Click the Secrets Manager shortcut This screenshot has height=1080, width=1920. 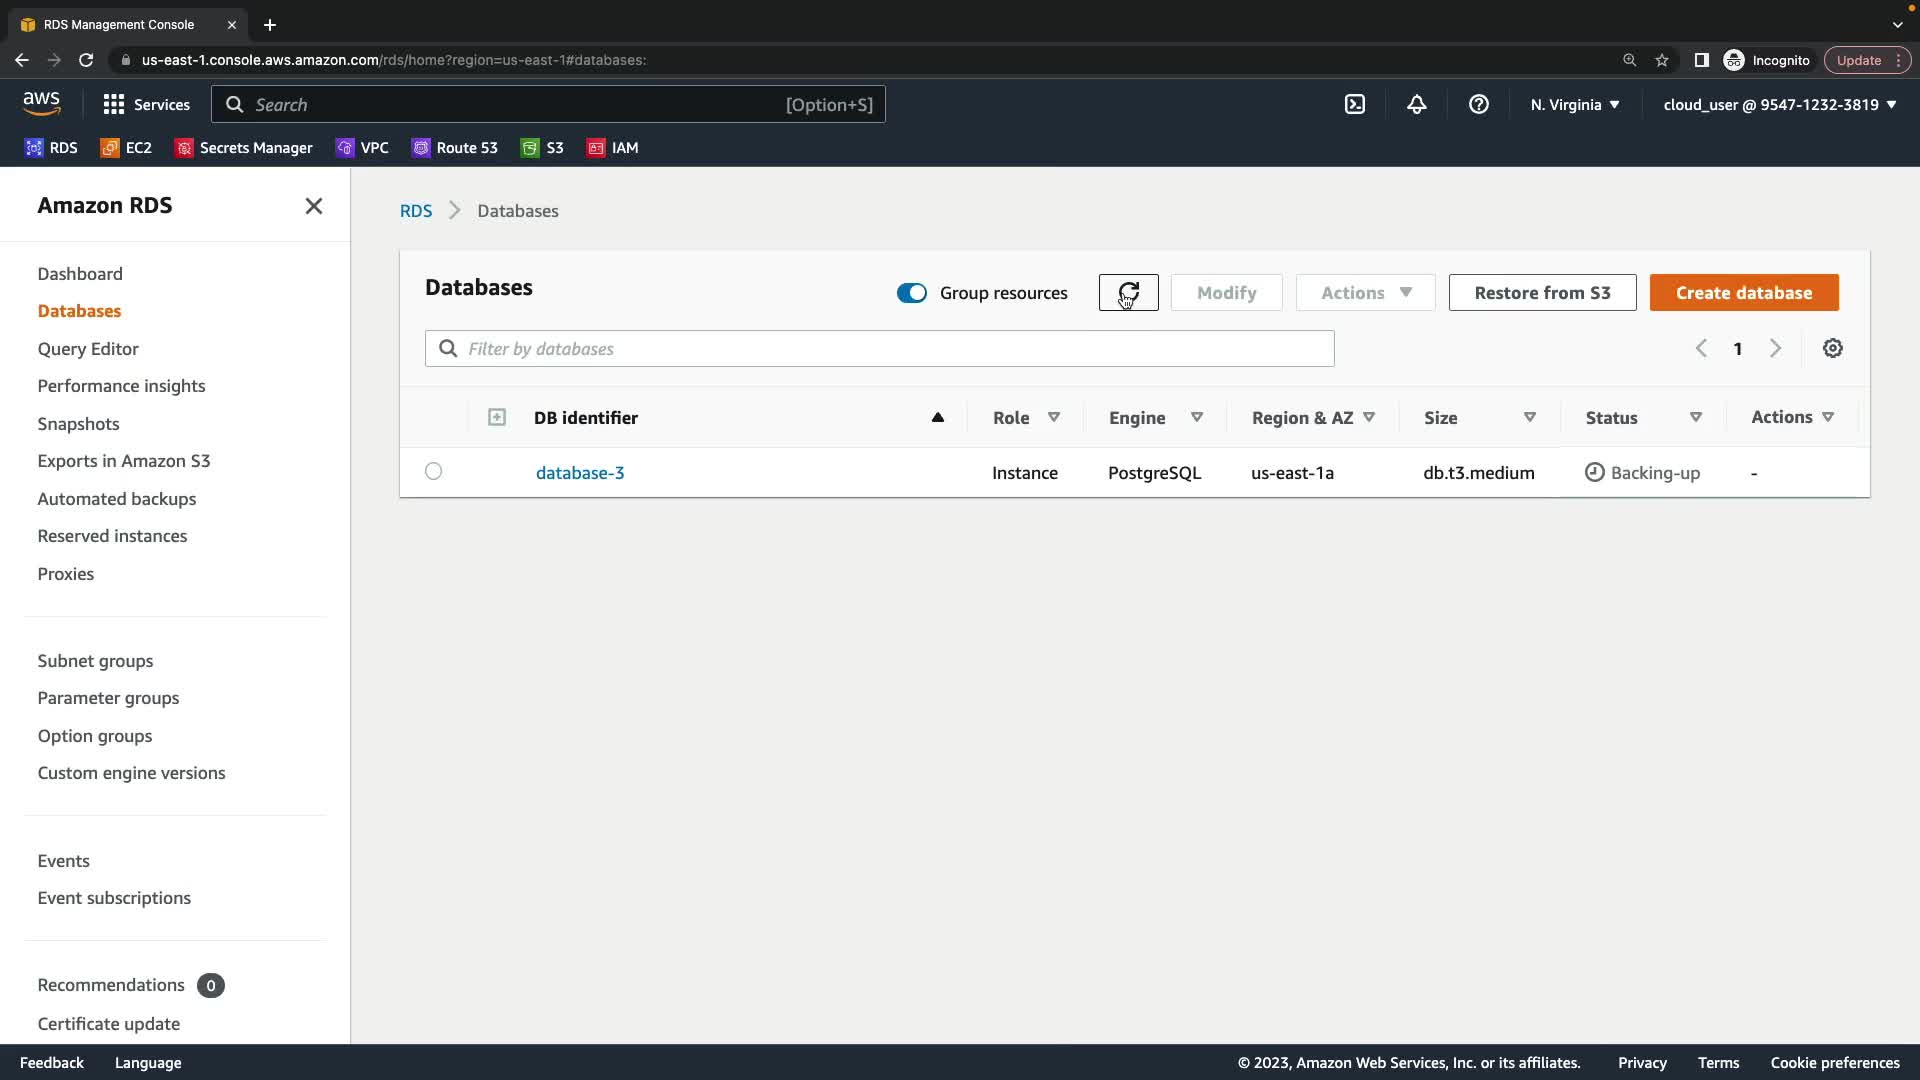pos(244,148)
